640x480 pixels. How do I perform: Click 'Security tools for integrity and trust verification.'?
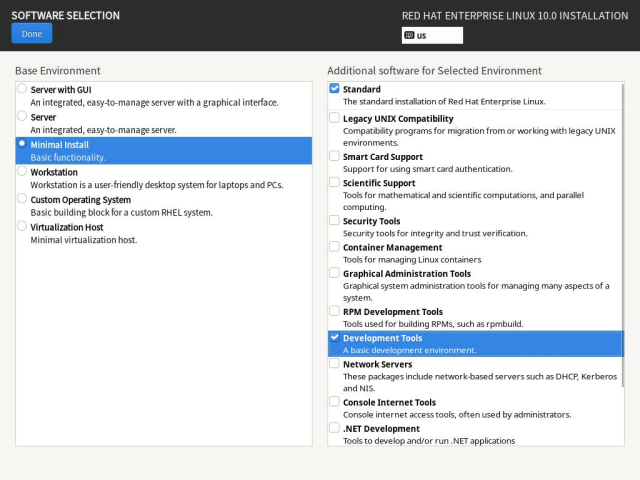[435, 233]
